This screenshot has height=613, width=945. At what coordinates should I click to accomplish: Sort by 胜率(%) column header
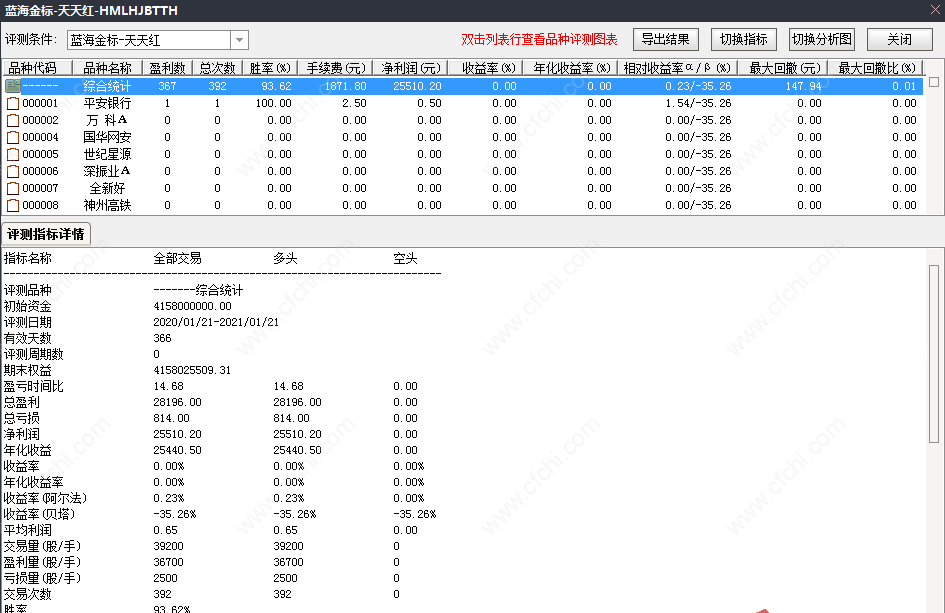click(x=270, y=68)
